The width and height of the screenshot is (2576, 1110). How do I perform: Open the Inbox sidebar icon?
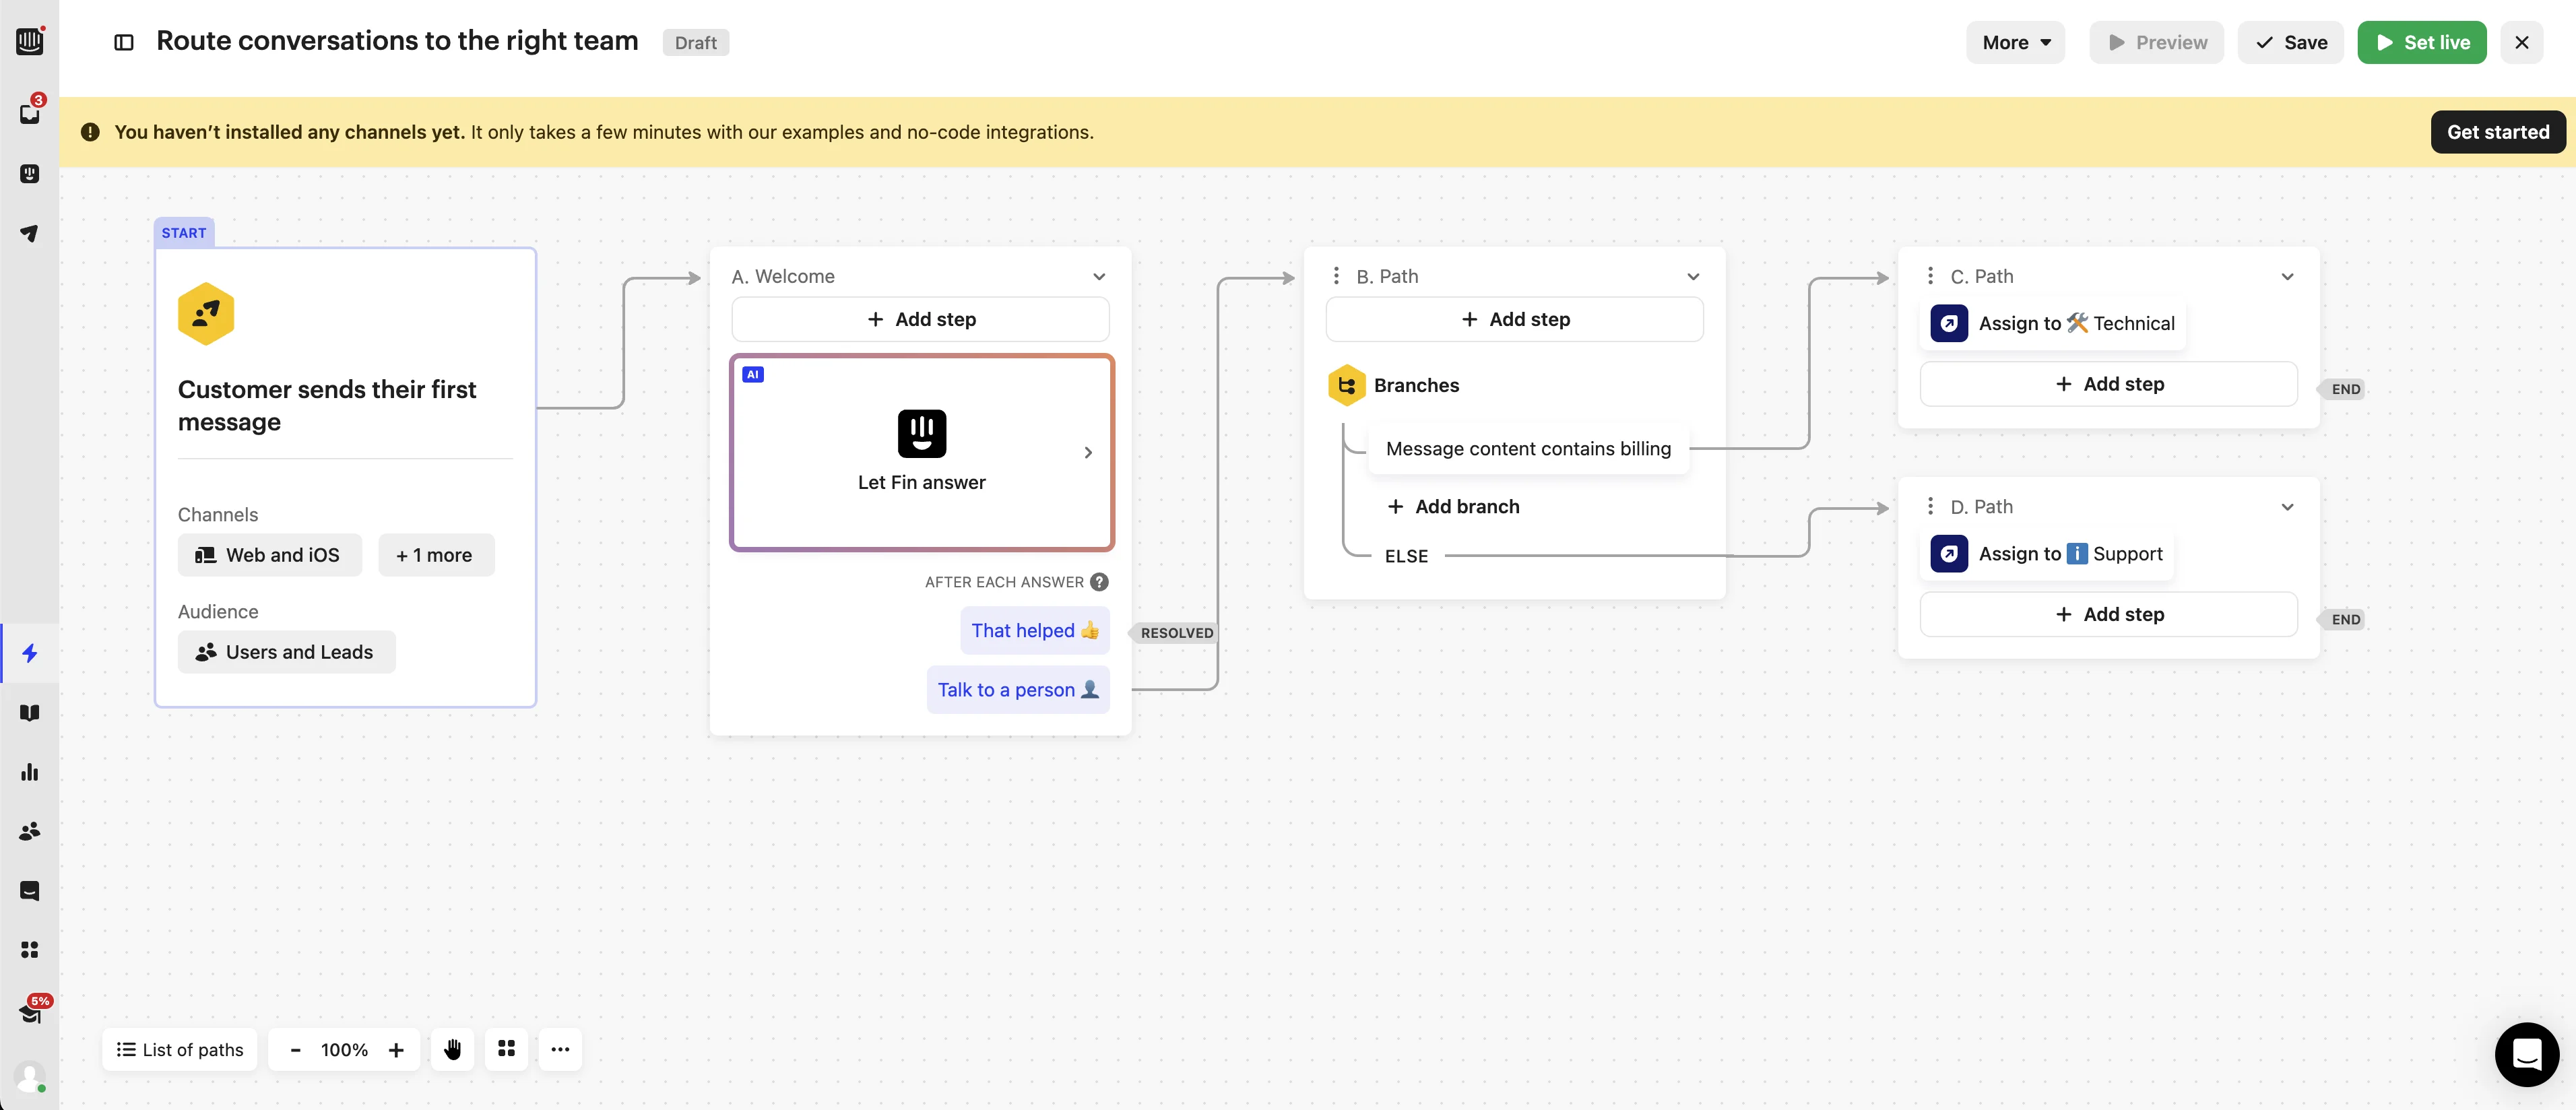30,113
